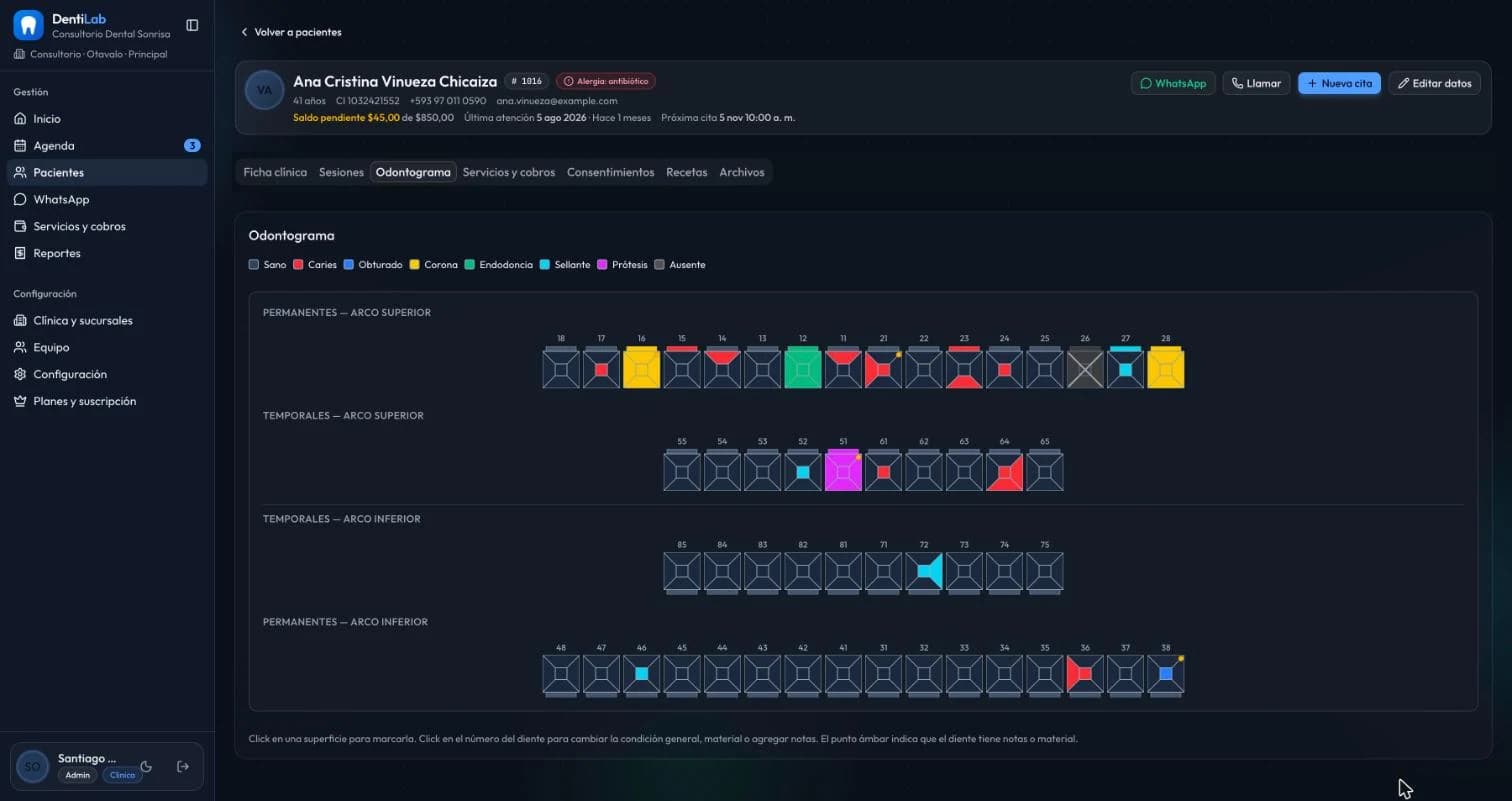
Task: Switch to the Sesiones tab
Action: pos(341,172)
